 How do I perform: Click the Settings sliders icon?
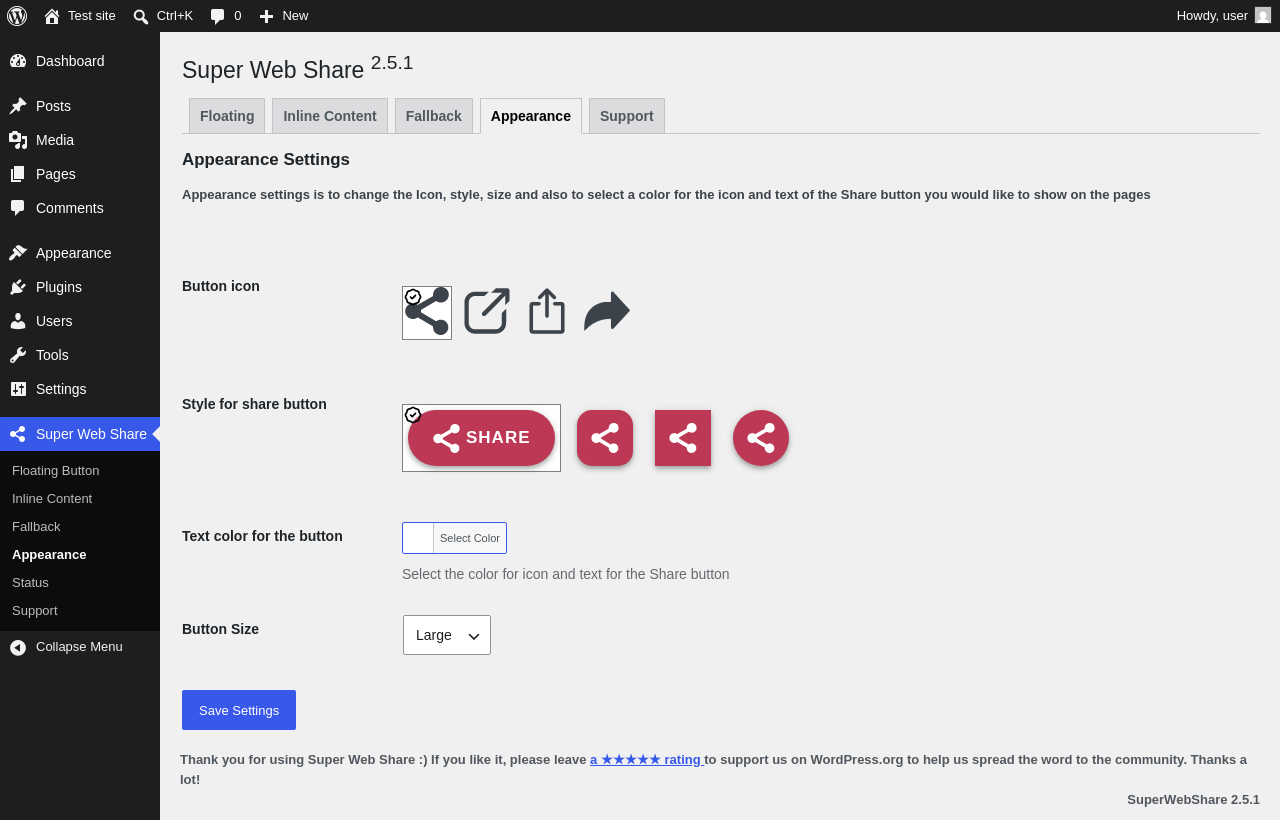18,389
